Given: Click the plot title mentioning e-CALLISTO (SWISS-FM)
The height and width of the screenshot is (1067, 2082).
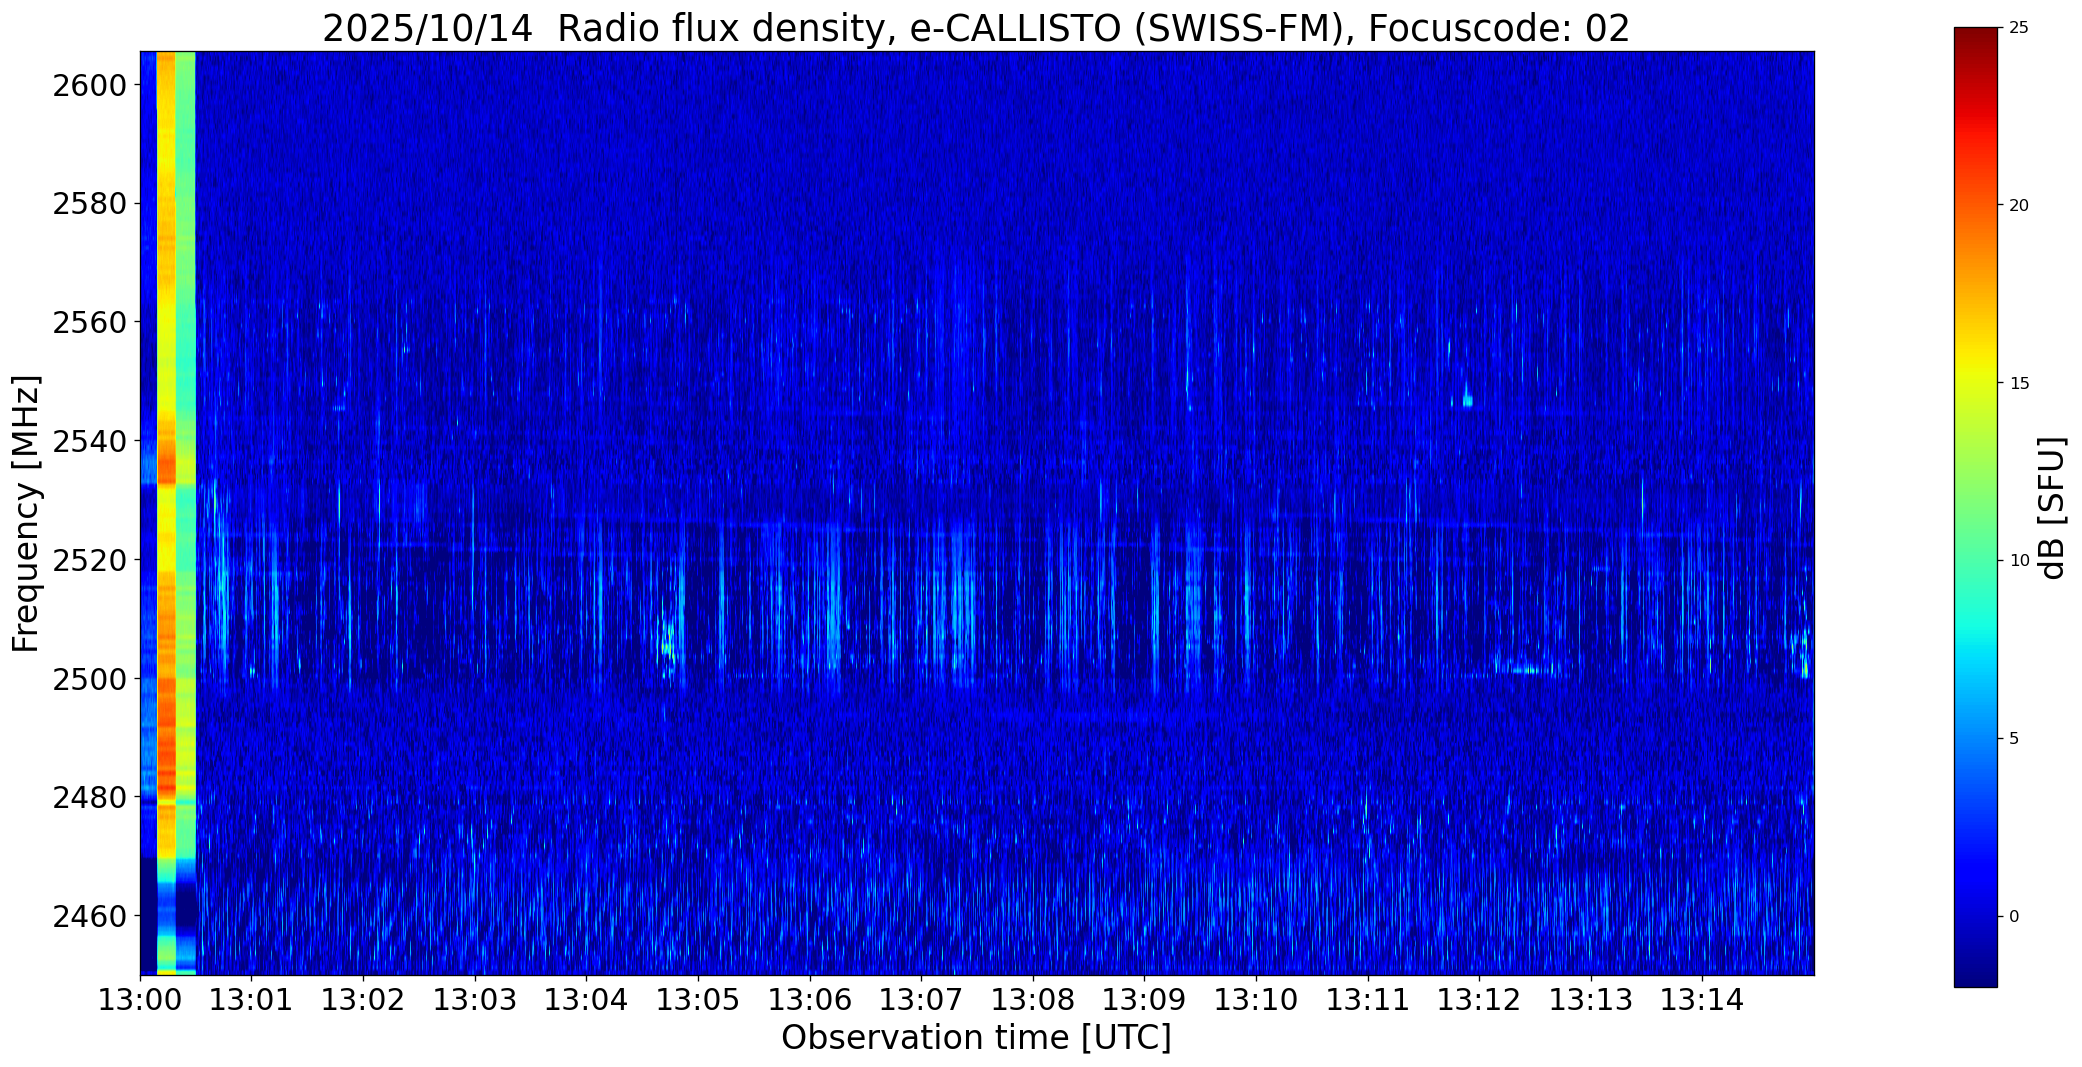Looking at the screenshot, I should (x=976, y=28).
